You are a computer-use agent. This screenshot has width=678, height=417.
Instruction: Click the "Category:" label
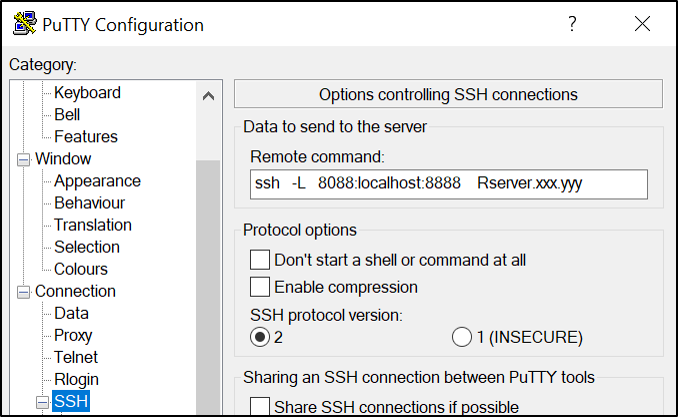pyautogui.click(x=43, y=65)
